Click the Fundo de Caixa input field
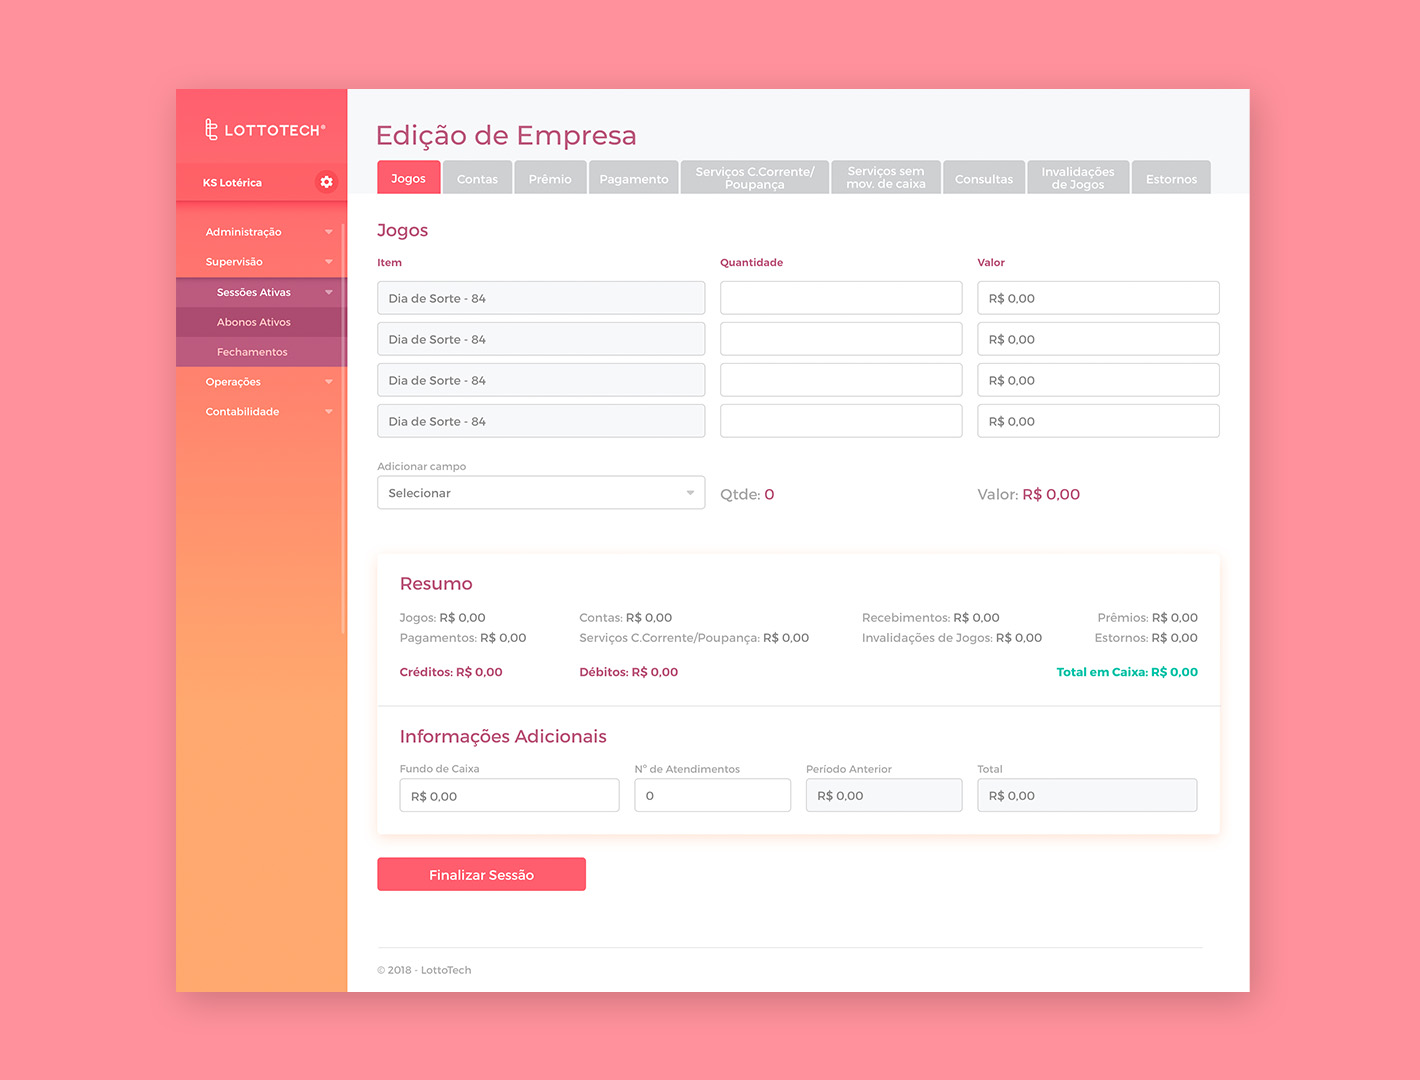The image size is (1420, 1080). pyautogui.click(x=509, y=796)
